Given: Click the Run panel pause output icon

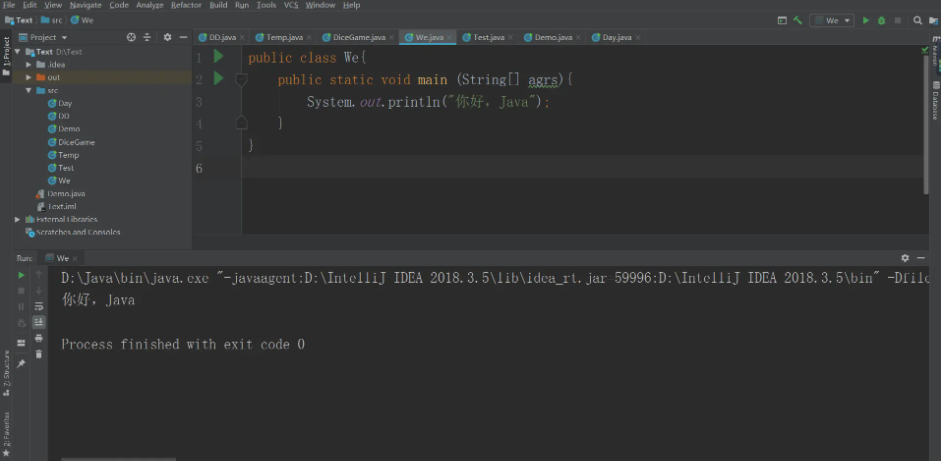Looking at the screenshot, I should pos(22,307).
